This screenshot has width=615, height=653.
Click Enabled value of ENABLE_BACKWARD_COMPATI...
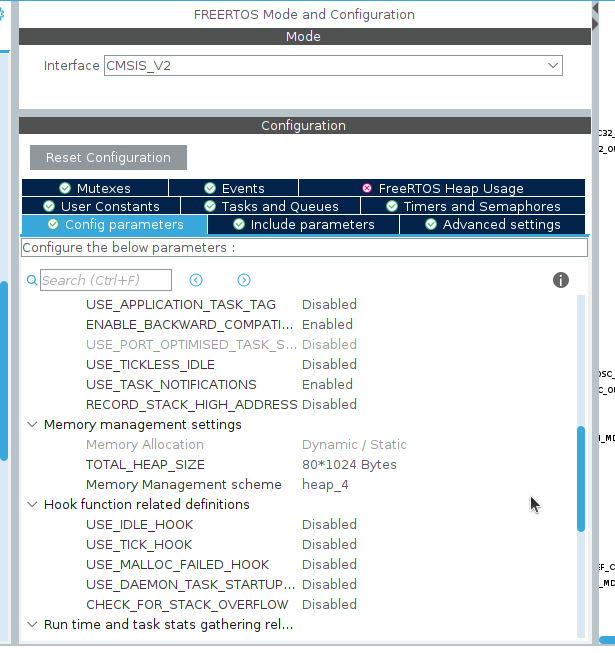[327, 325]
